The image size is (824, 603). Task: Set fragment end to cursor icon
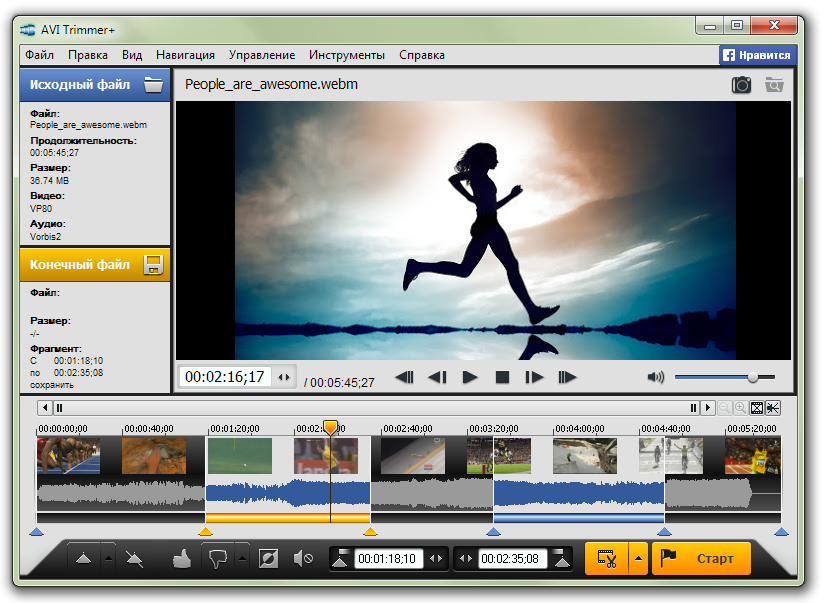pyautogui.click(x=562, y=558)
